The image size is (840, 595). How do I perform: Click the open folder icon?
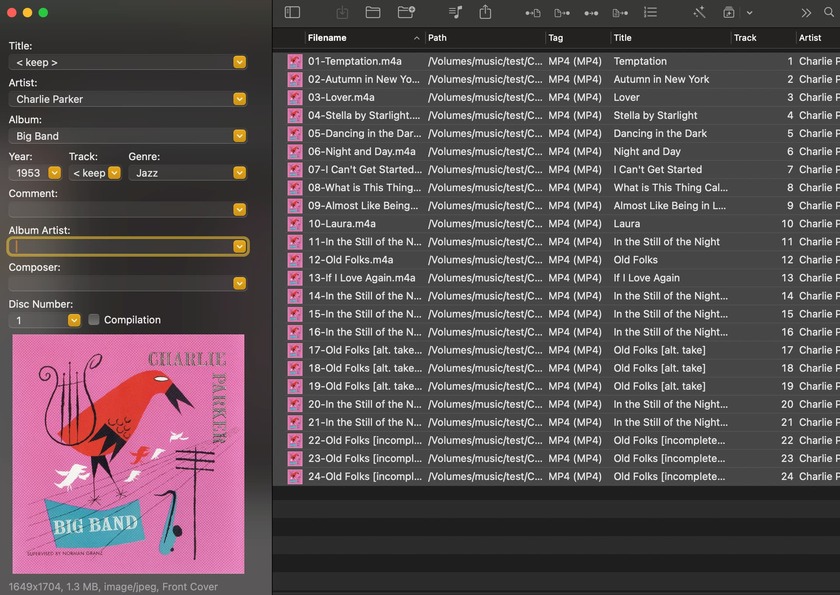pos(373,12)
